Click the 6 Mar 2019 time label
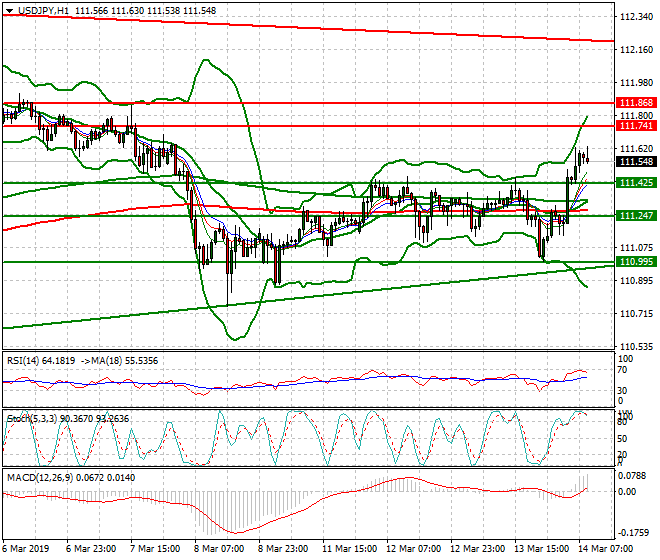Image resolution: width=660 pixels, height=560 pixels. [26, 549]
